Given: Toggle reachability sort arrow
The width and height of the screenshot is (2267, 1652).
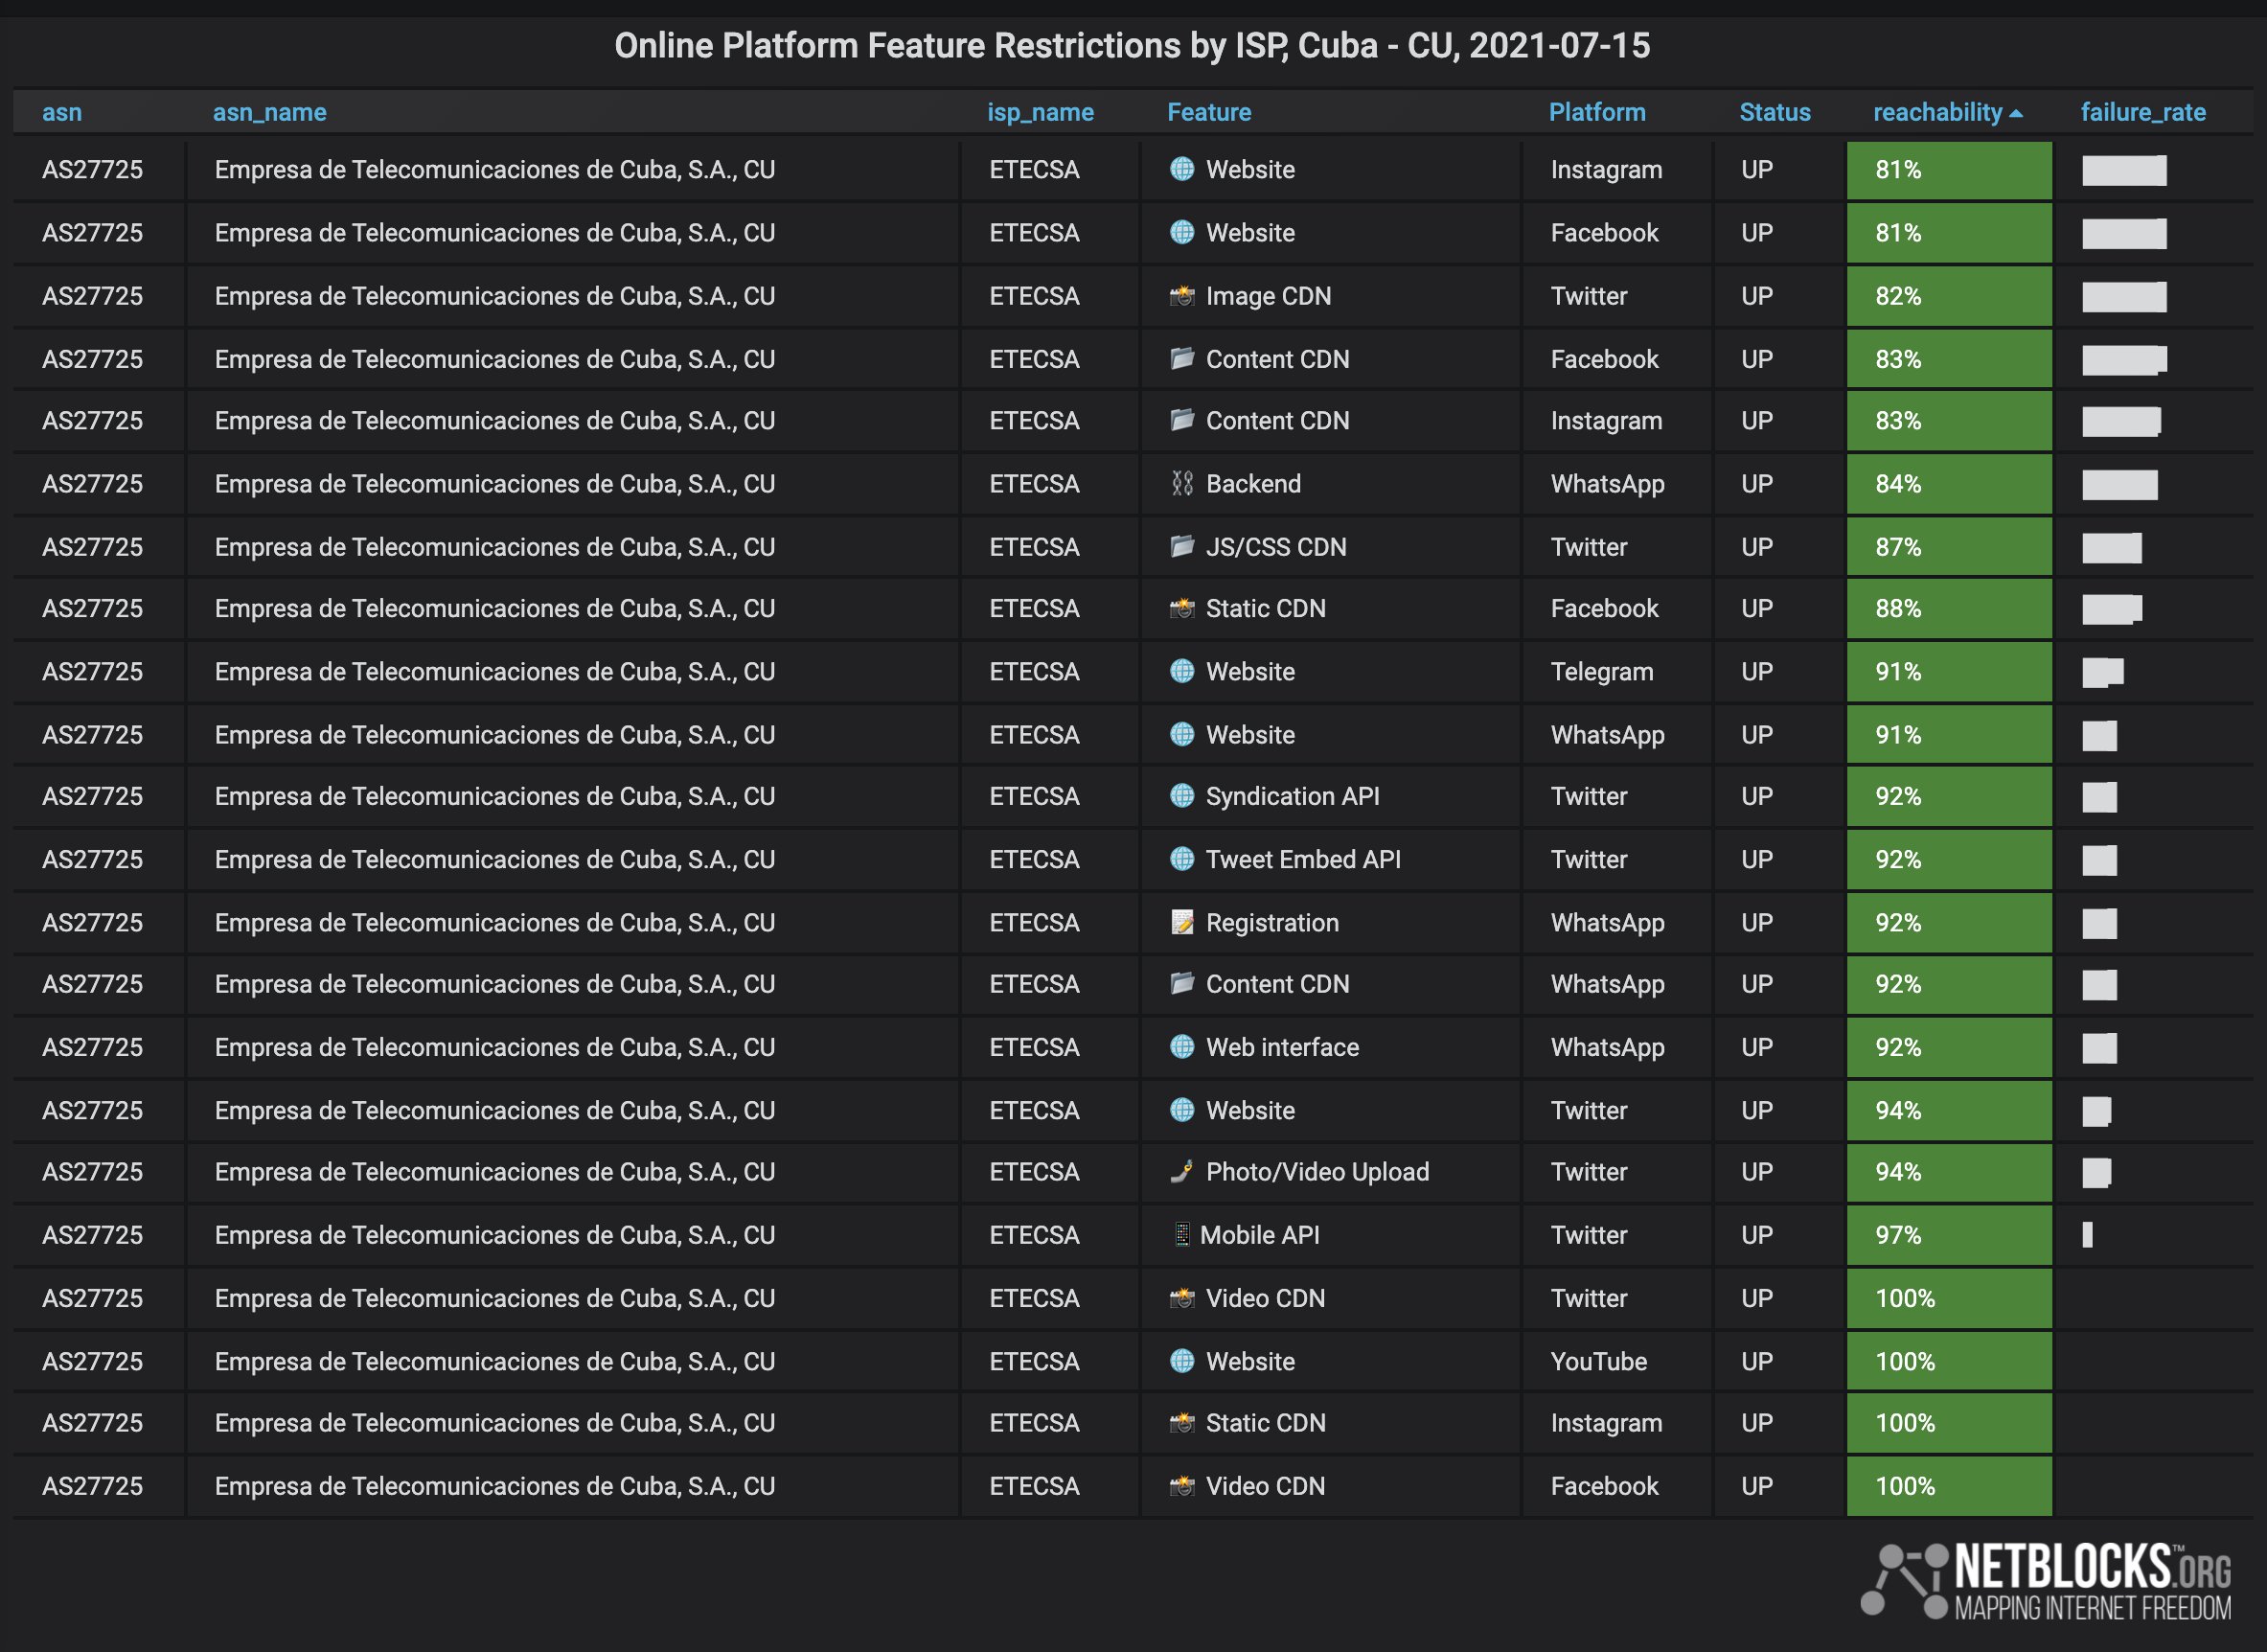Looking at the screenshot, I should pos(2016,113).
